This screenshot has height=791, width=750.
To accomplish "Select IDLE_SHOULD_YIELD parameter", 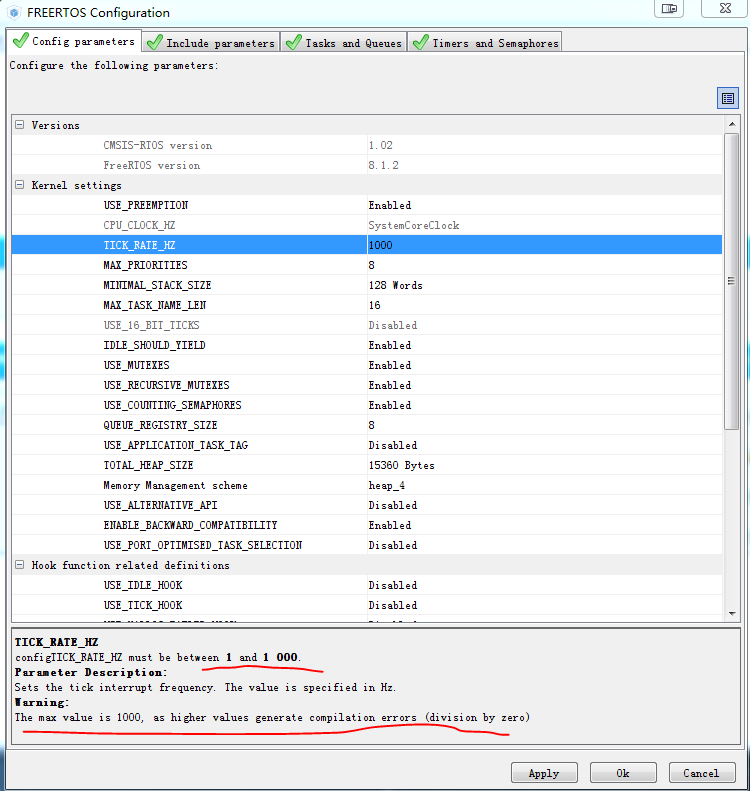I will [x=154, y=346].
